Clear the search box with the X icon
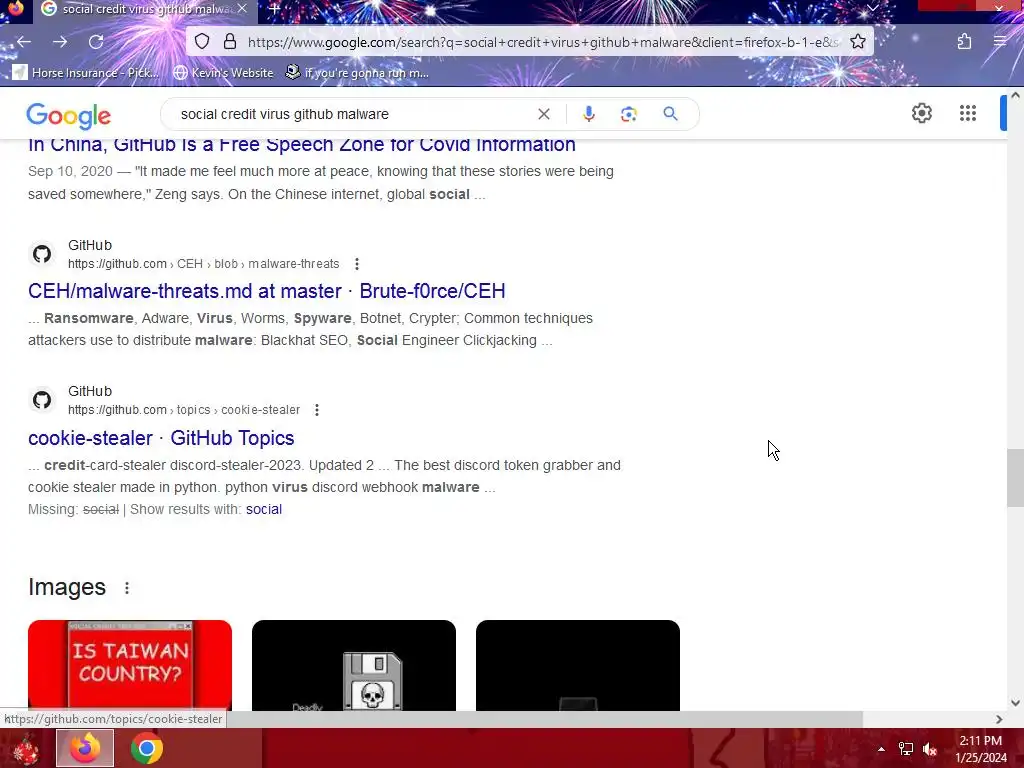The image size is (1024, 768). (543, 114)
